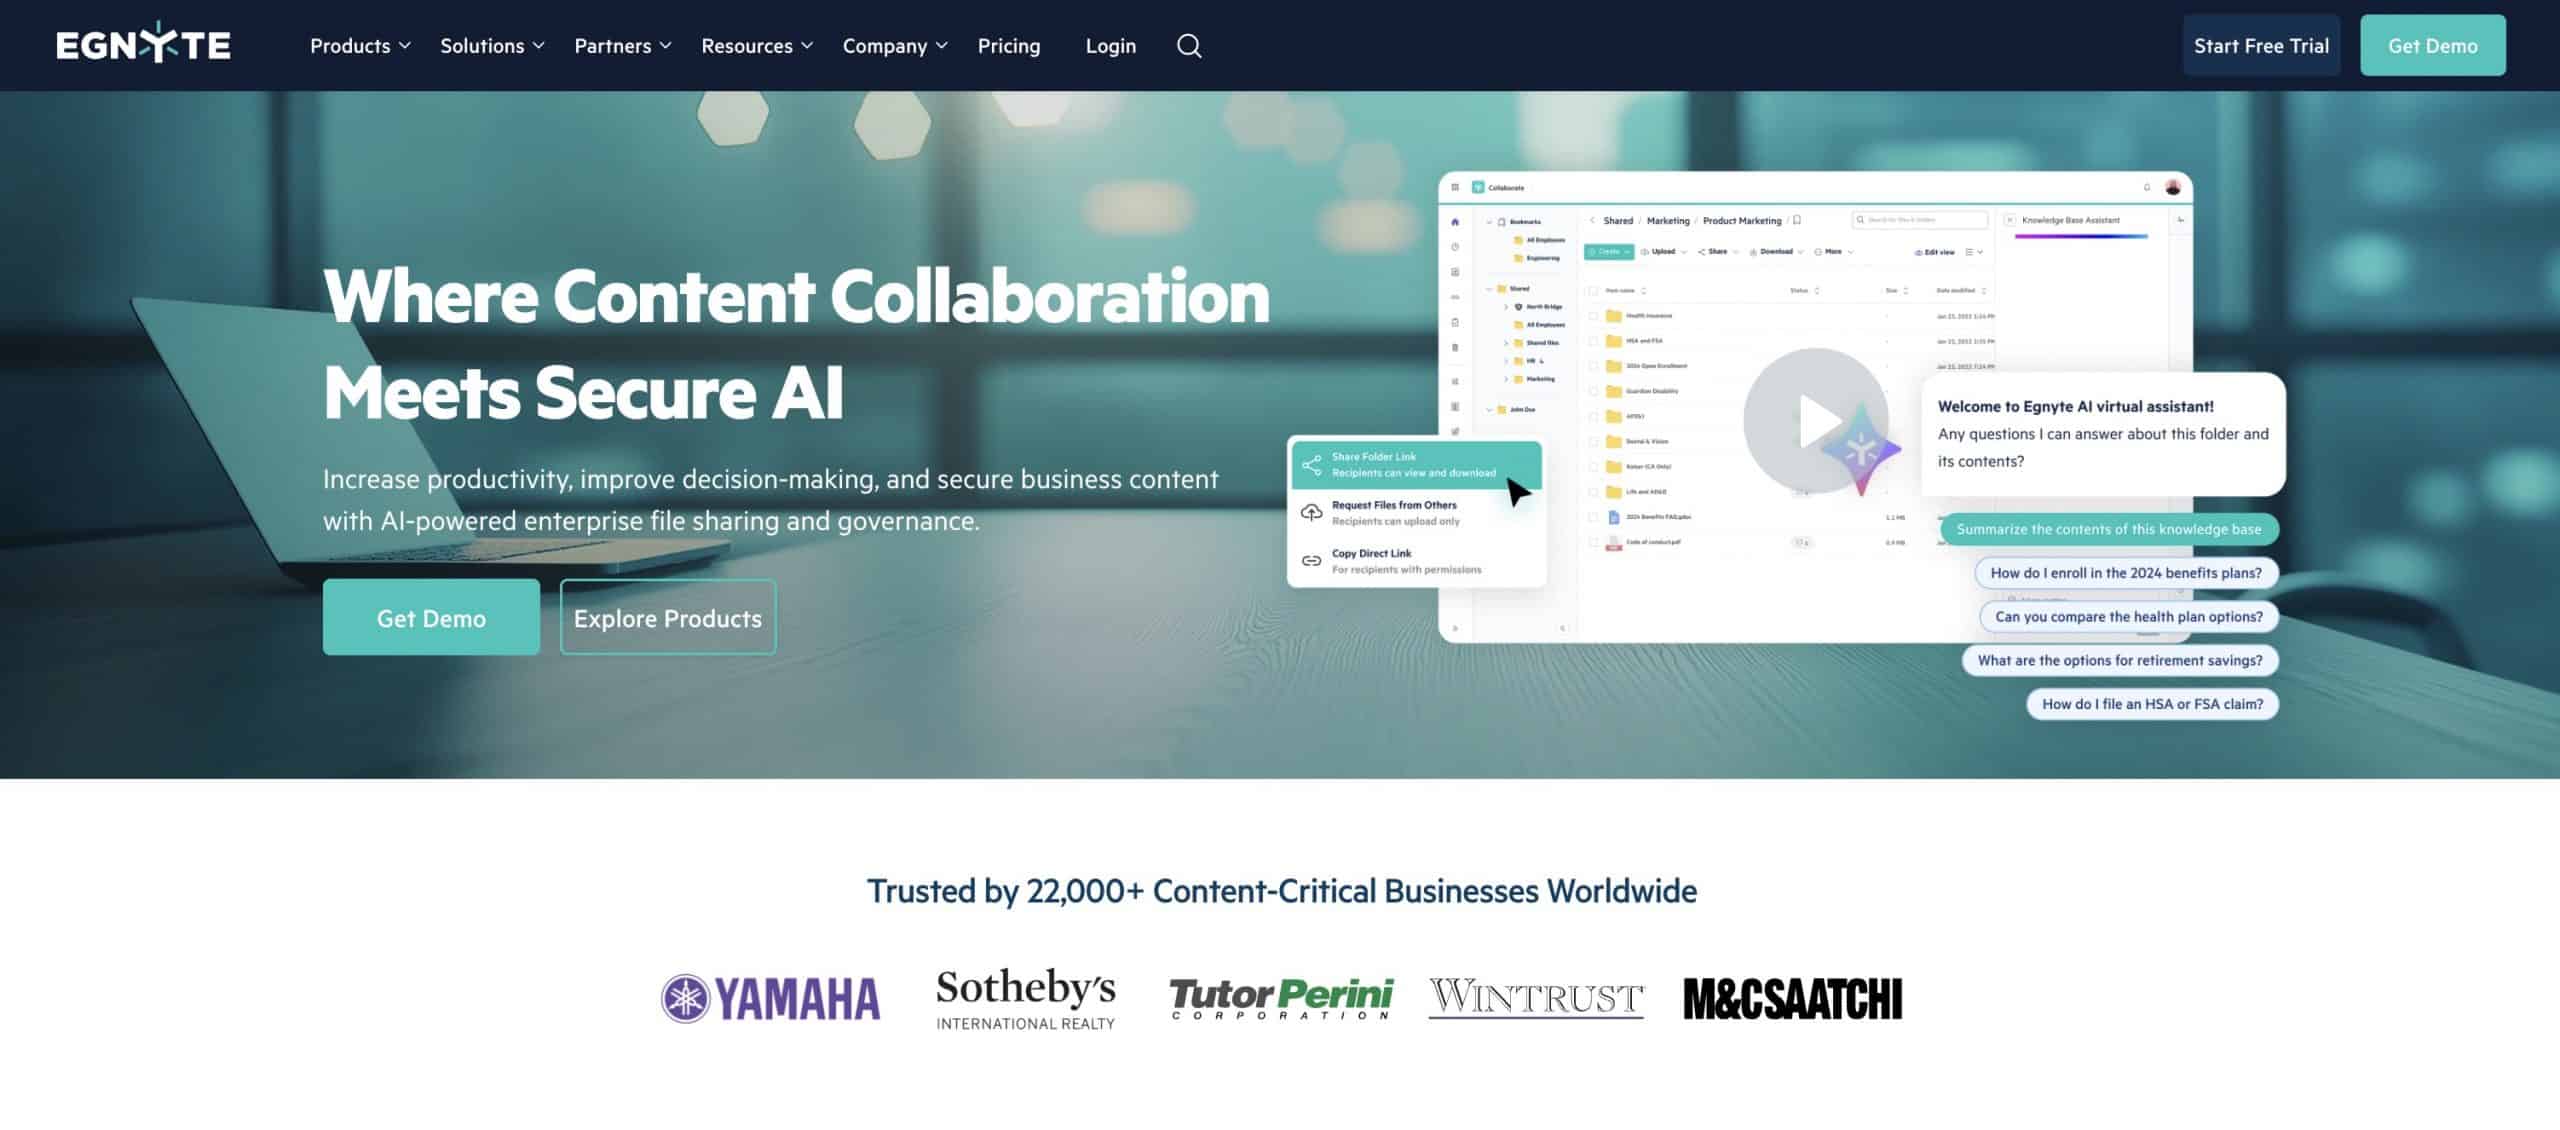Click the Sotheby's International Realty logo
Screen dimensions: 2560x1130
pos(1025,998)
